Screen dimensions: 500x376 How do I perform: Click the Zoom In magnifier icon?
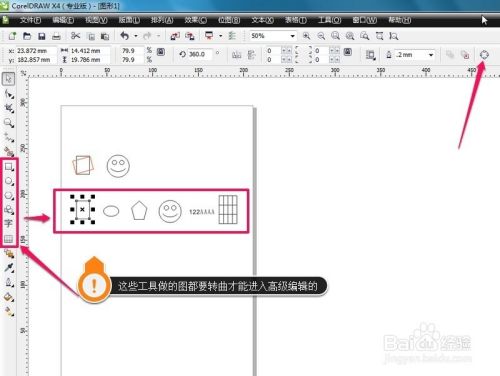click(306, 36)
